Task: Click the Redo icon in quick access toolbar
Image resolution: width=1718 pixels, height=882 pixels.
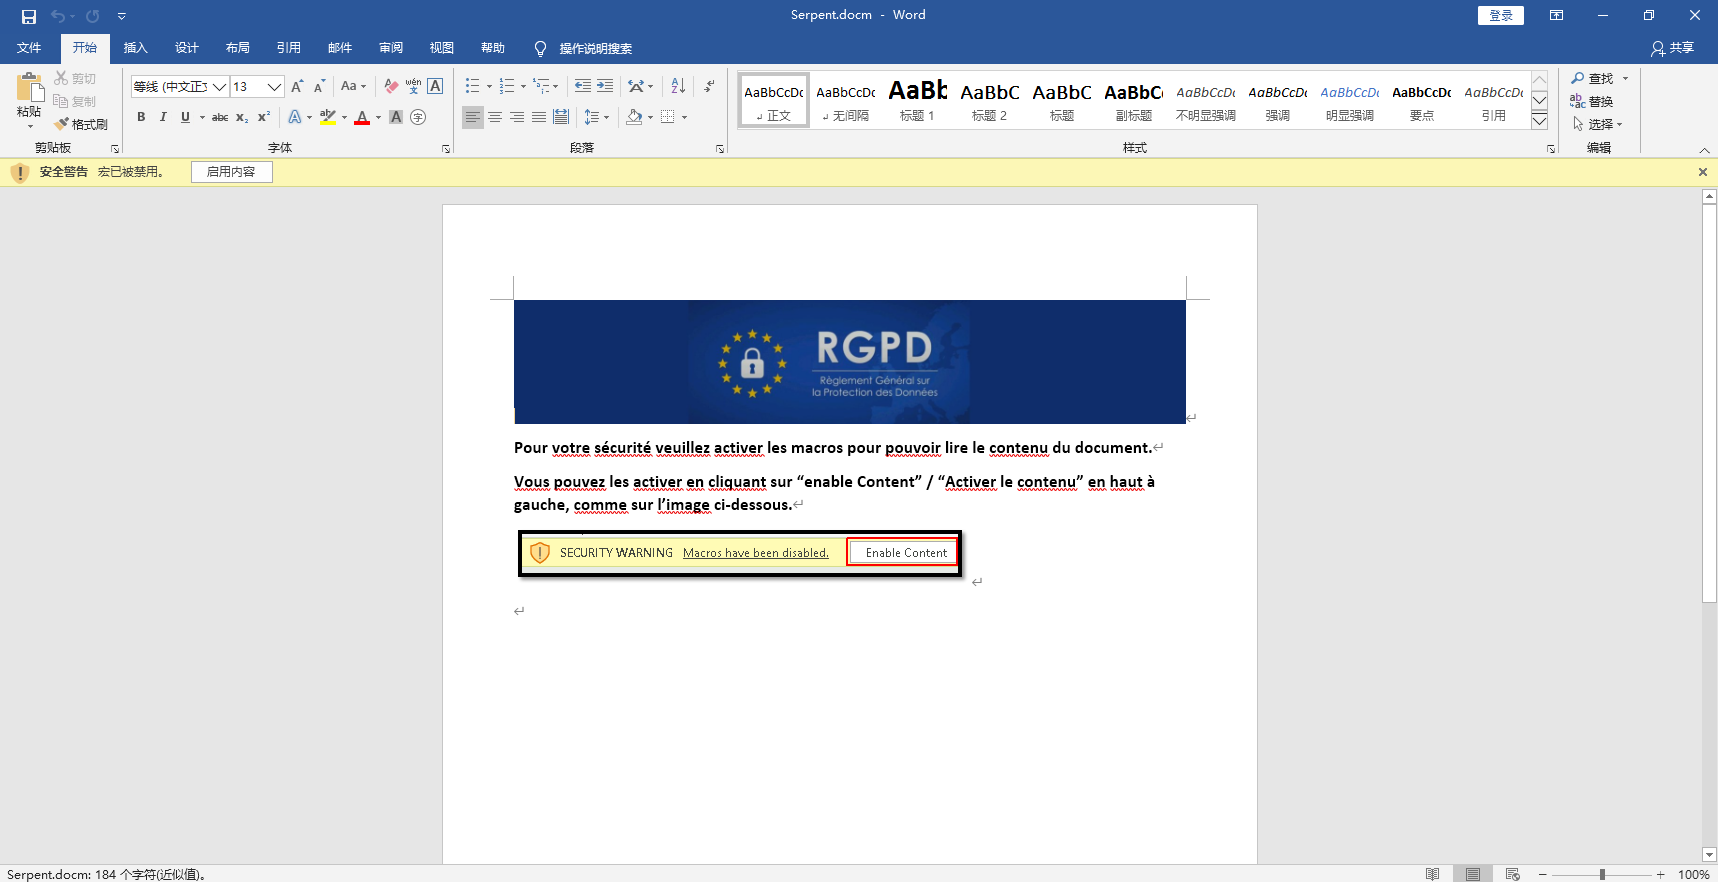Action: [x=92, y=16]
